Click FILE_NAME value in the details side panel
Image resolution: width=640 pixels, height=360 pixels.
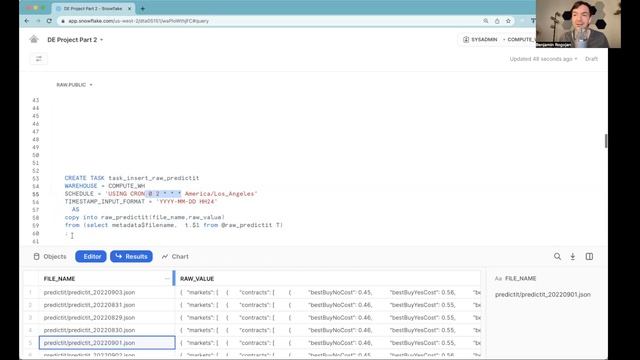542,294
